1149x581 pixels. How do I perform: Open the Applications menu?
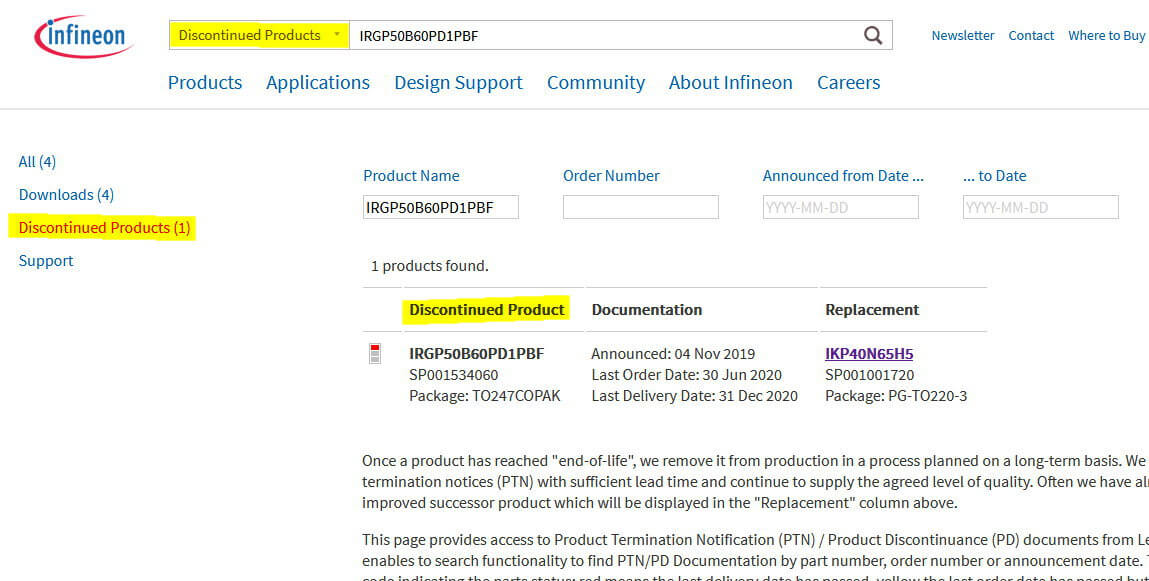pos(318,82)
